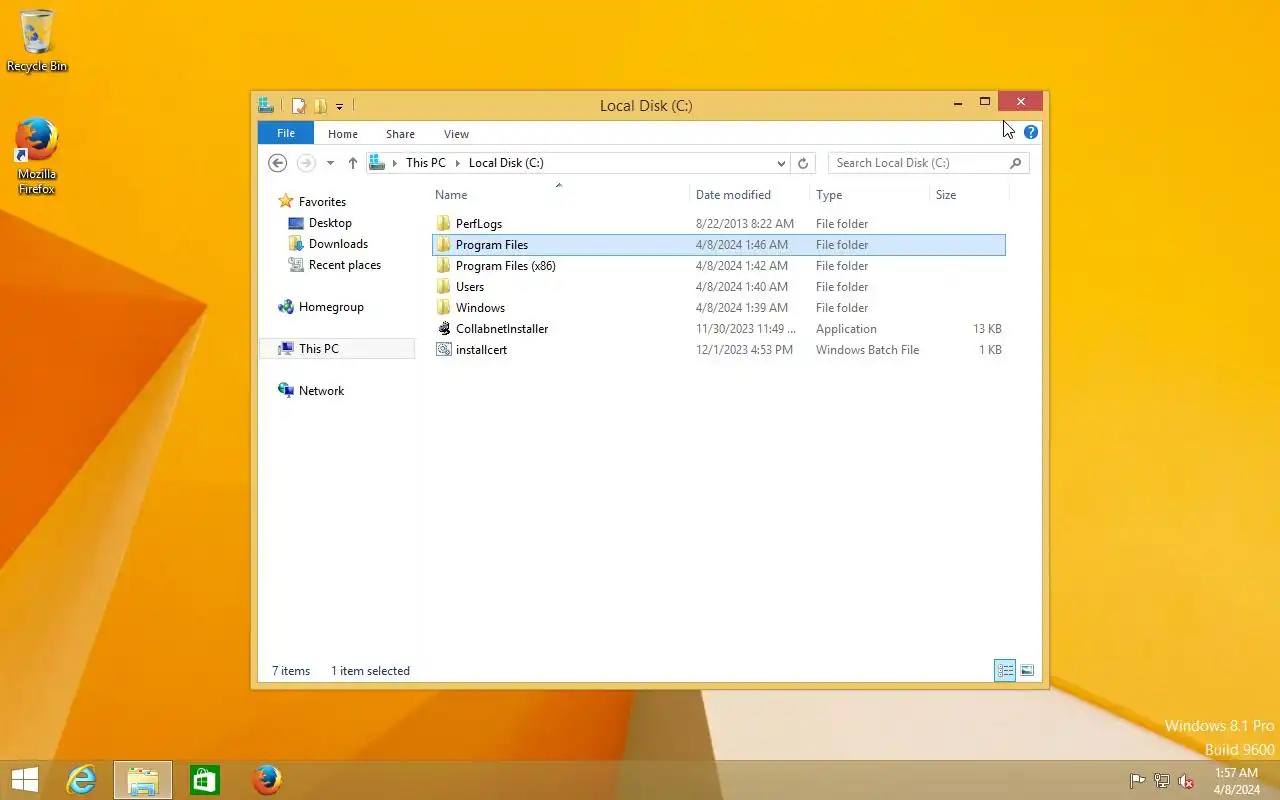
Task: Click the Users date 4/8/2024 1:40 AM
Action: point(742,287)
